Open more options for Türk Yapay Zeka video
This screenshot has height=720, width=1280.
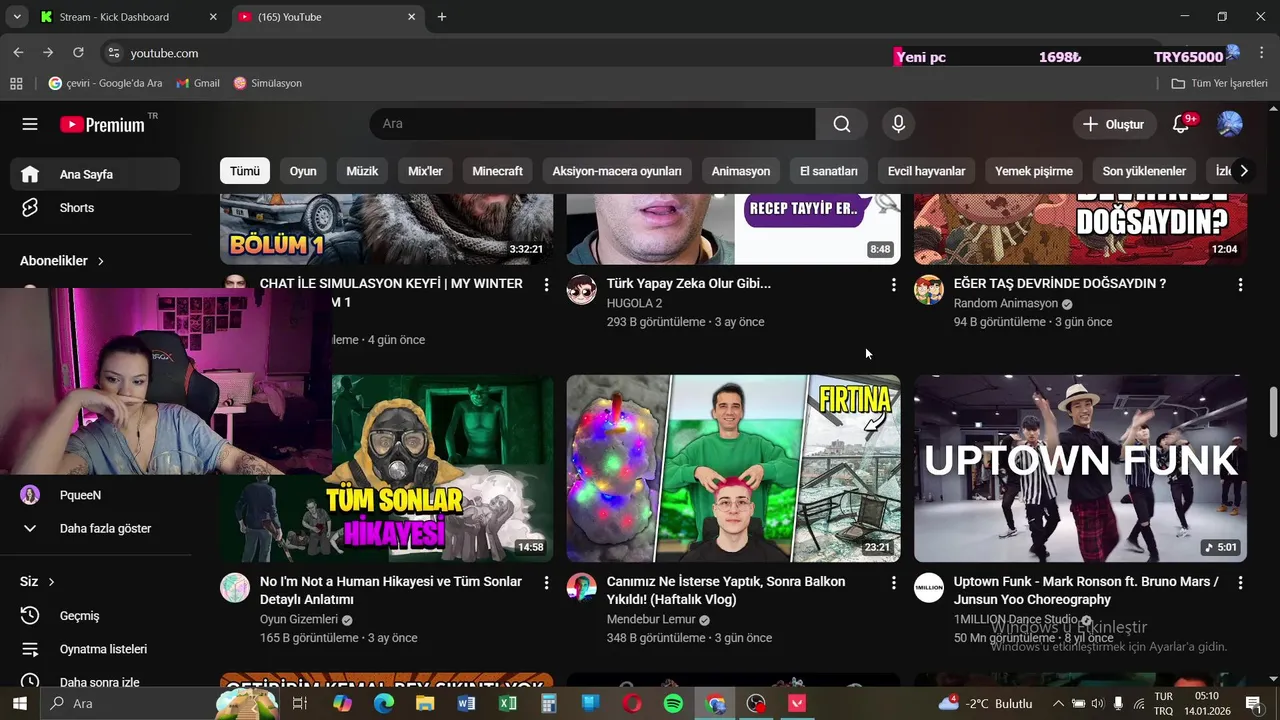click(x=893, y=285)
